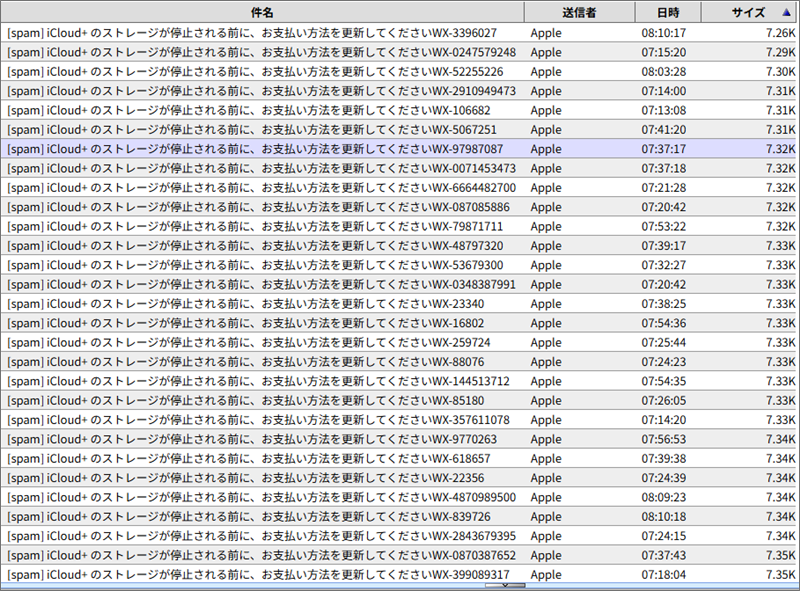Click the time cell 07:38:25
Screen dimensions: 800x591
coord(664,304)
